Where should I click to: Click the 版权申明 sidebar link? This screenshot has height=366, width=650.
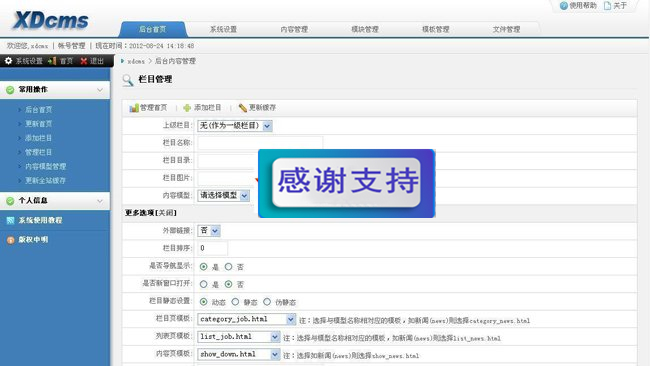click(x=33, y=240)
